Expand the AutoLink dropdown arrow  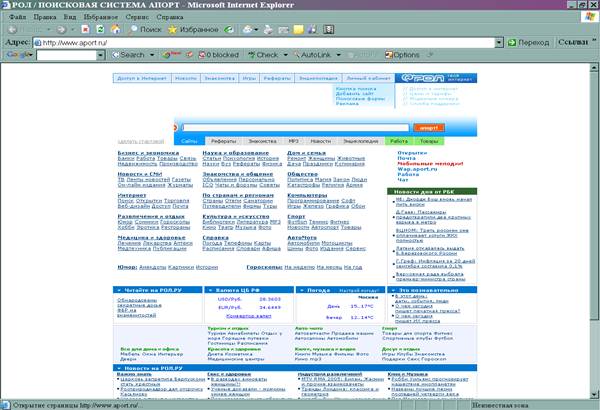tap(338, 55)
